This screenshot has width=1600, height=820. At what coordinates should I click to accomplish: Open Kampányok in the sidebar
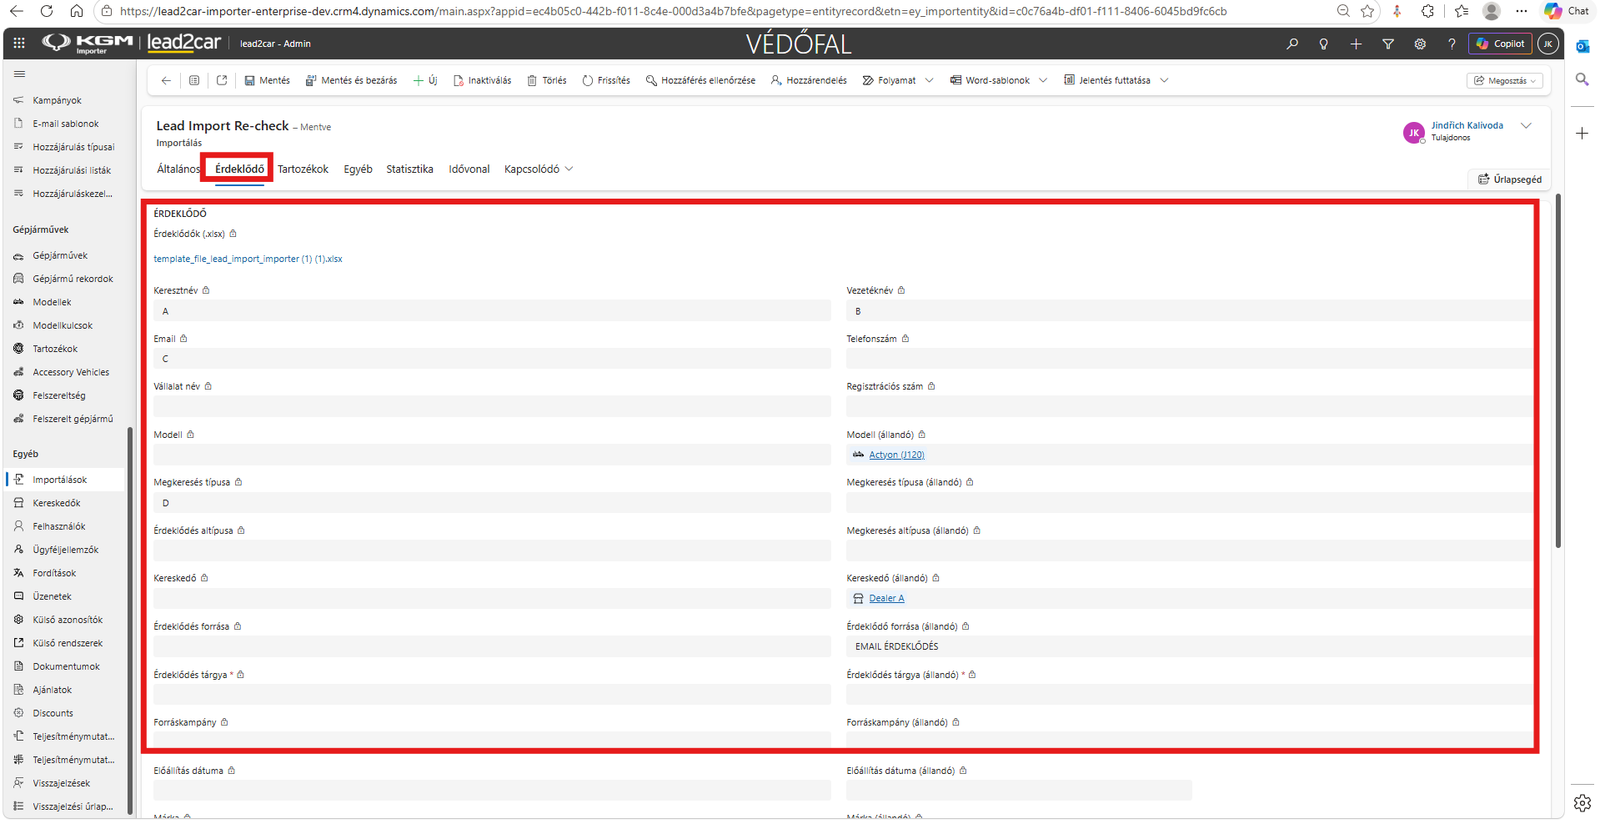(57, 100)
